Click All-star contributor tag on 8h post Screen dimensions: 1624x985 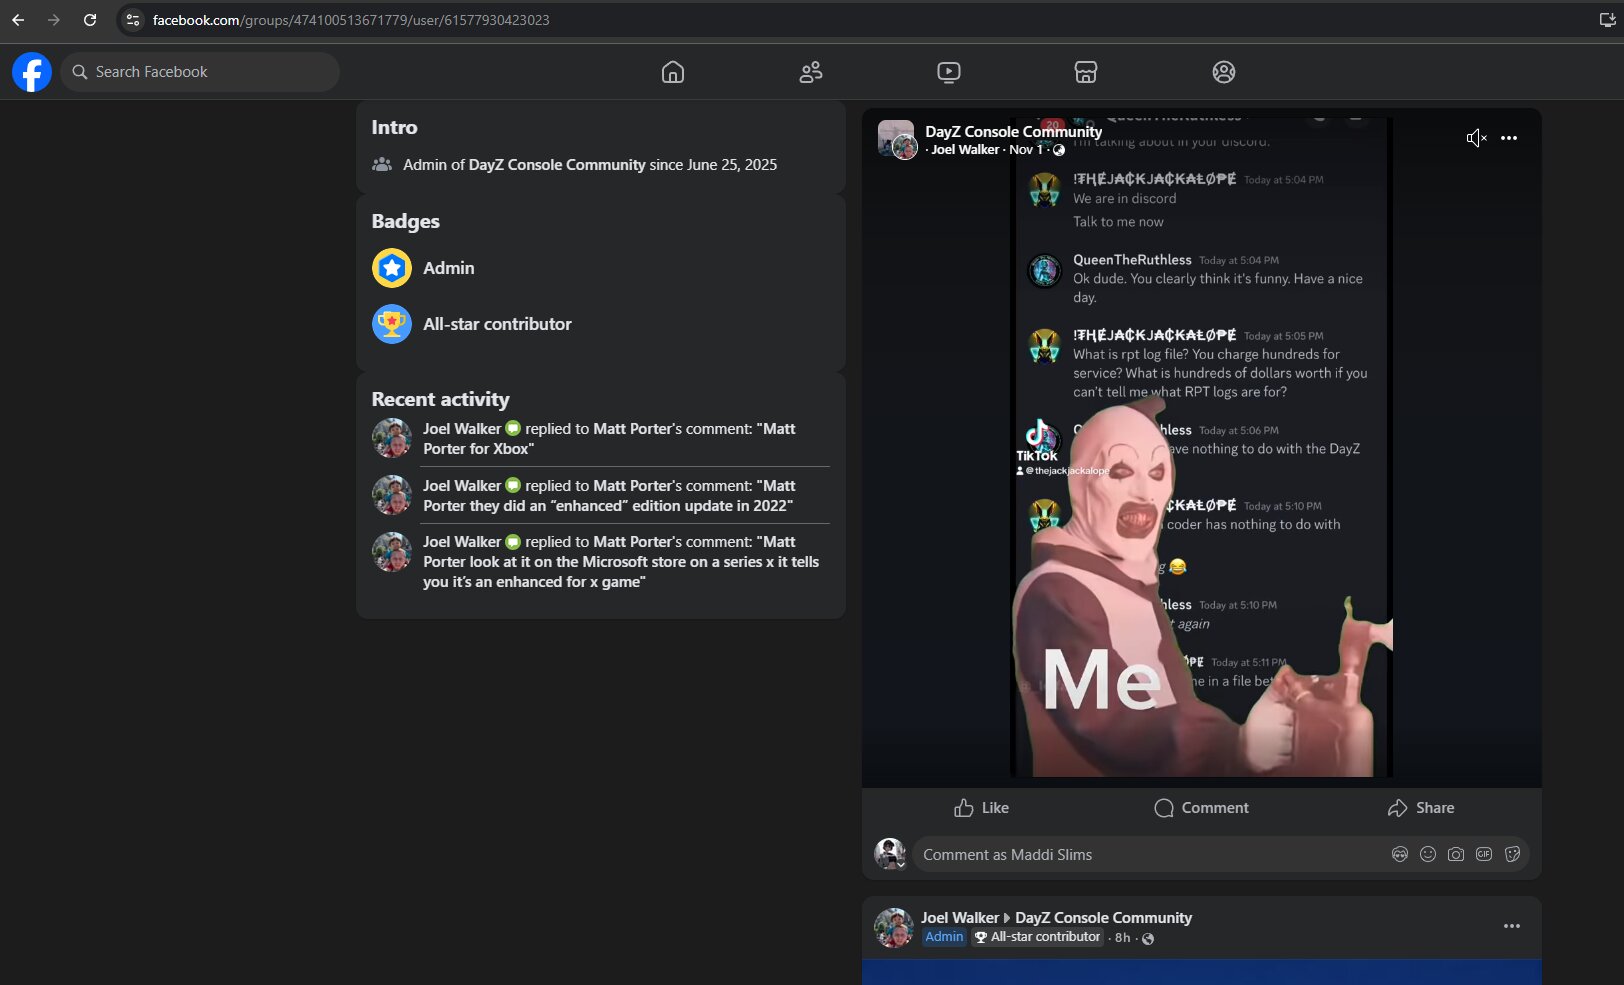click(1038, 937)
